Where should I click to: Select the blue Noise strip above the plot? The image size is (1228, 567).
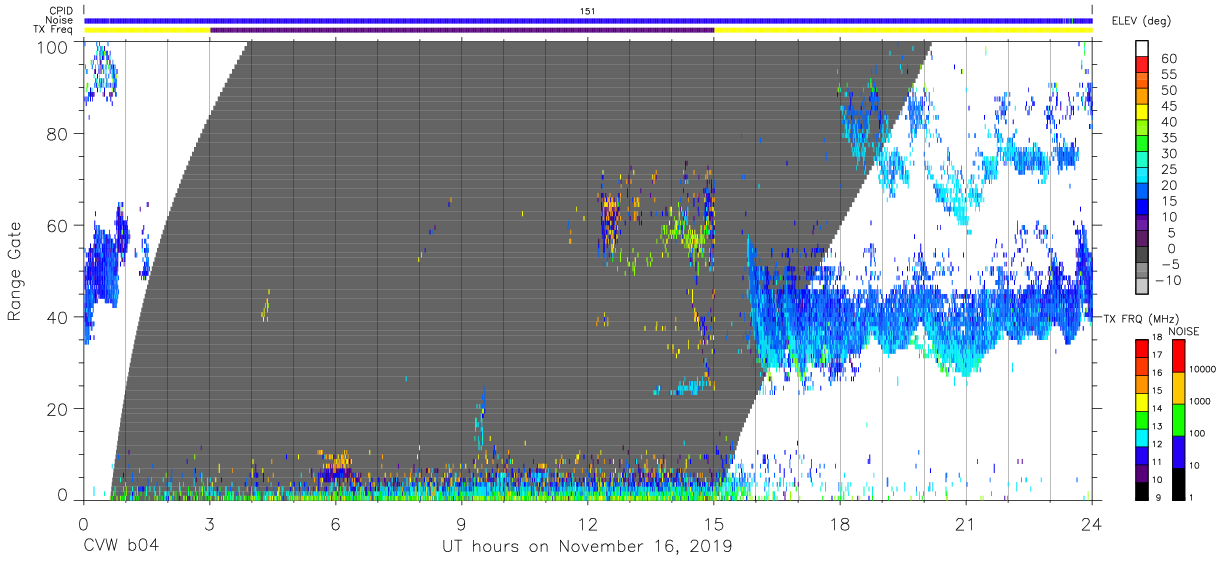[x=587, y=20]
